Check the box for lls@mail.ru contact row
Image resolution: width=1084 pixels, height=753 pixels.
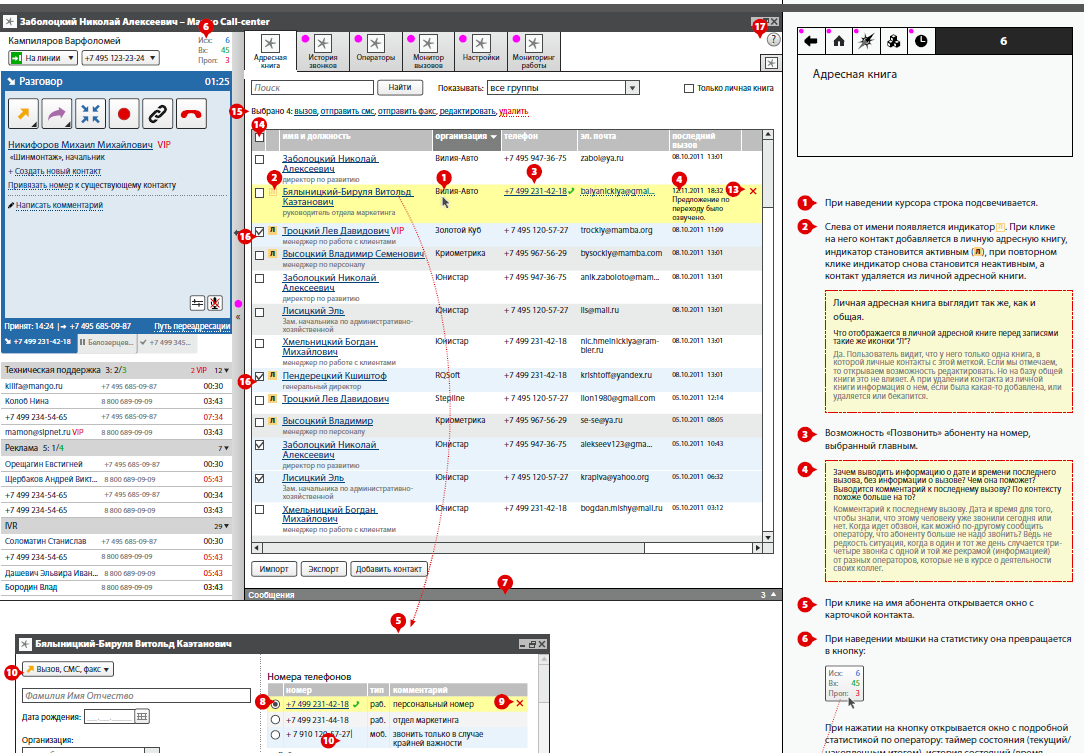click(259, 313)
